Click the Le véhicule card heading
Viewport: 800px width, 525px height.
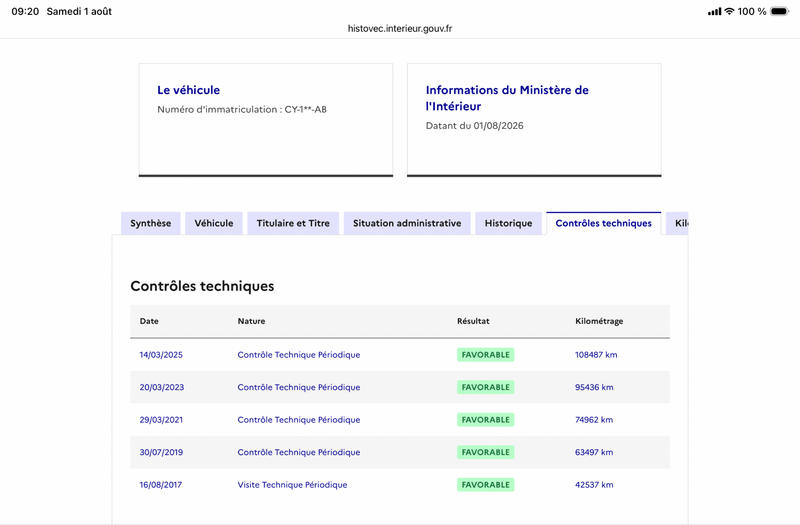[x=189, y=90]
